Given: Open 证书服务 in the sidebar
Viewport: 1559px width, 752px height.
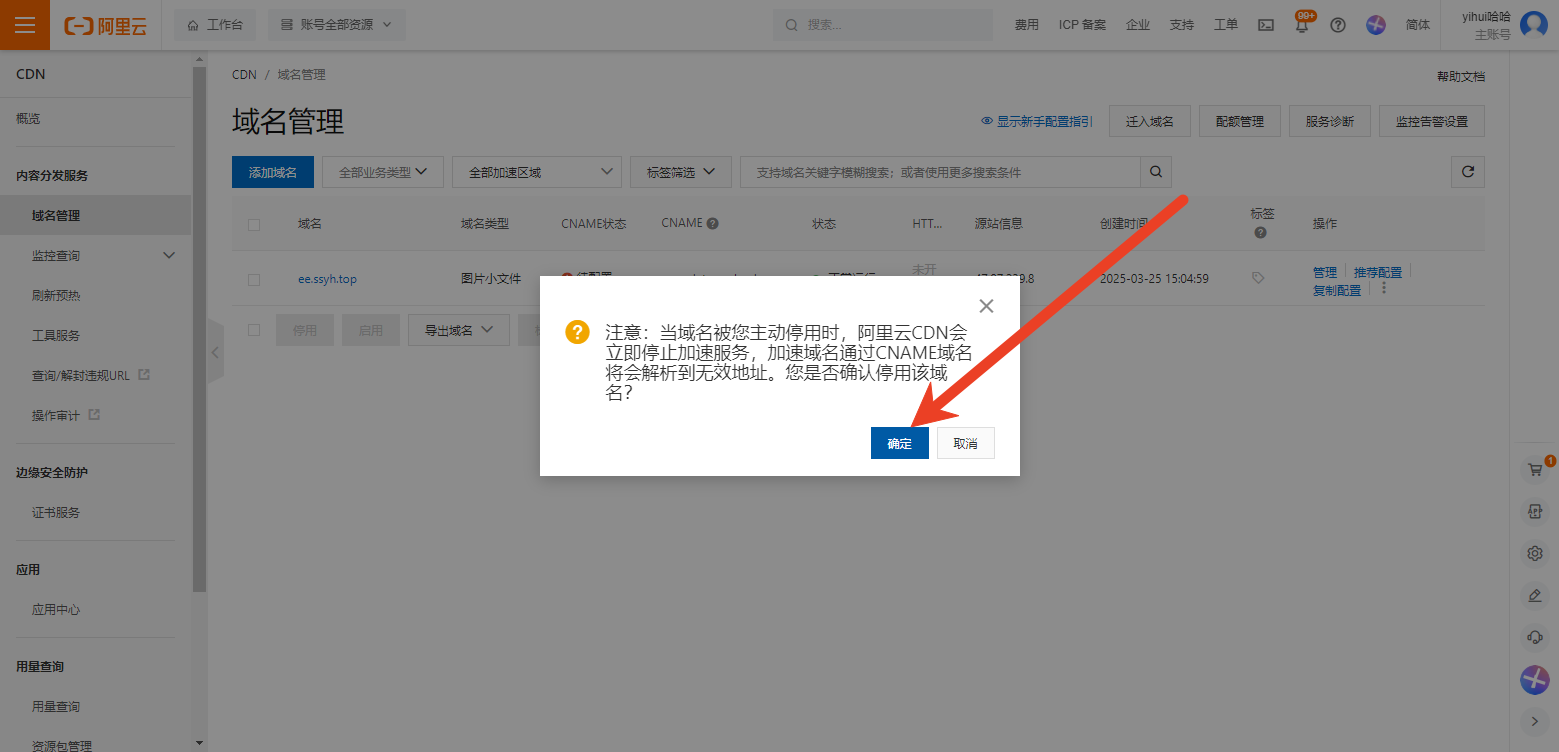Looking at the screenshot, I should point(56,512).
